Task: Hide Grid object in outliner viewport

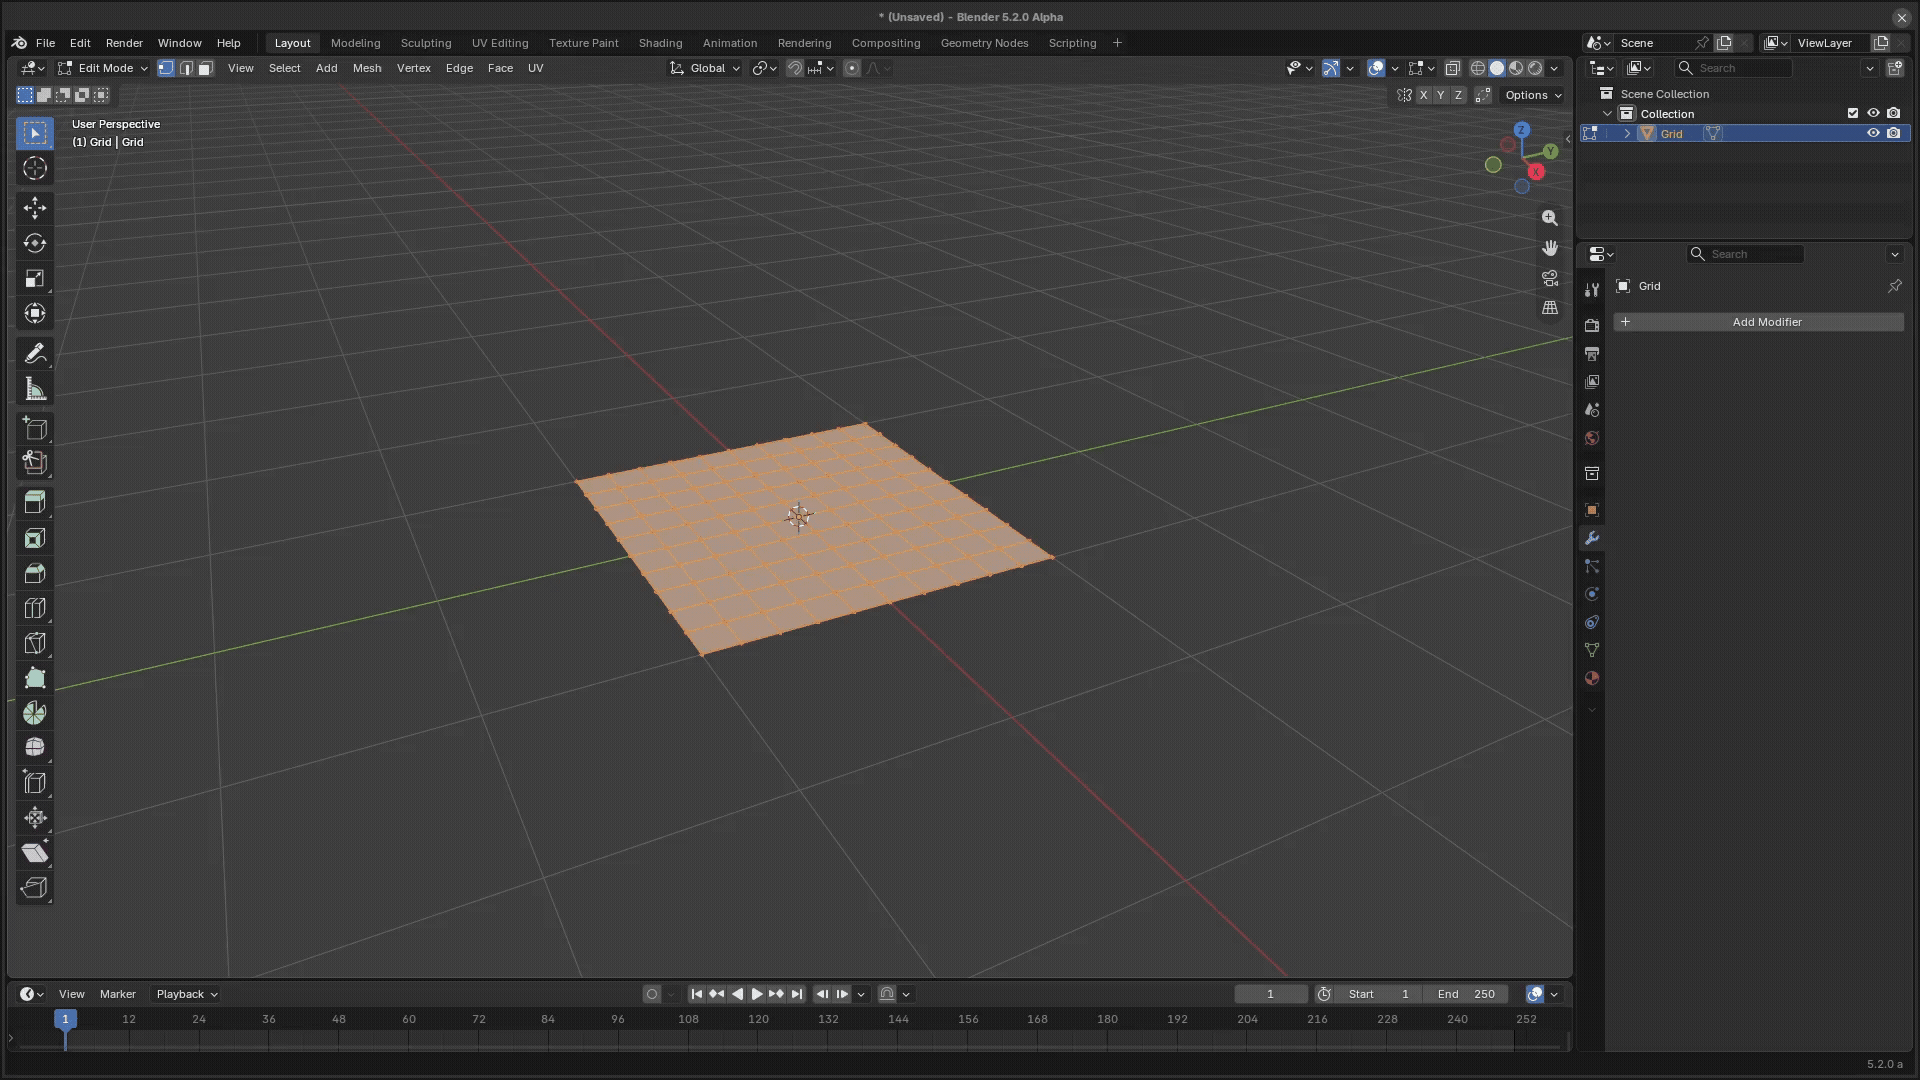Action: (1873, 133)
